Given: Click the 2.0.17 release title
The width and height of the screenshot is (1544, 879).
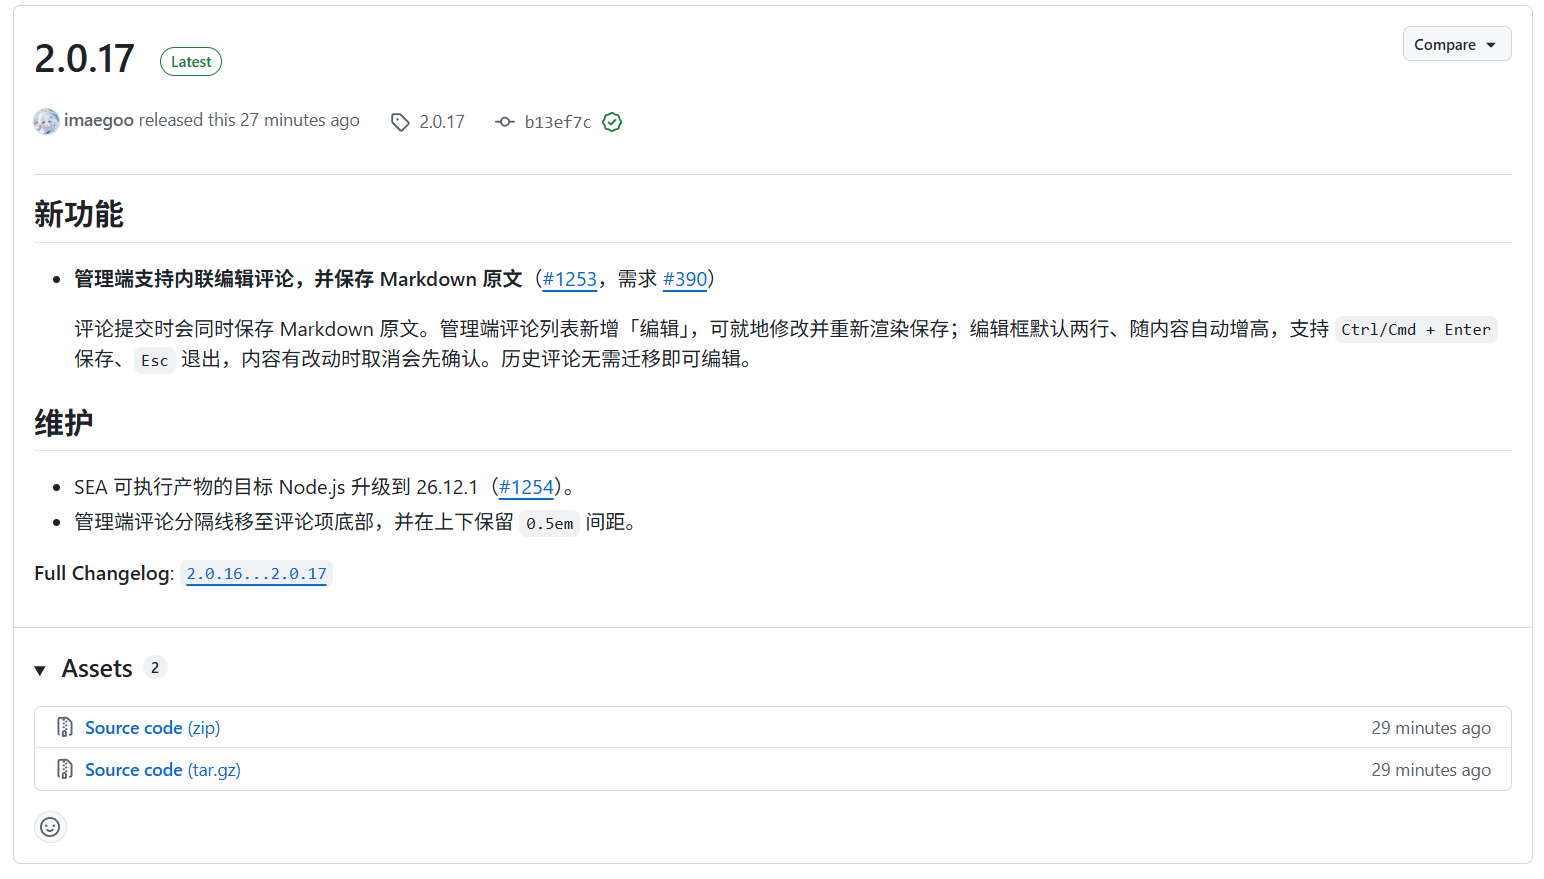Looking at the screenshot, I should click(x=84, y=59).
